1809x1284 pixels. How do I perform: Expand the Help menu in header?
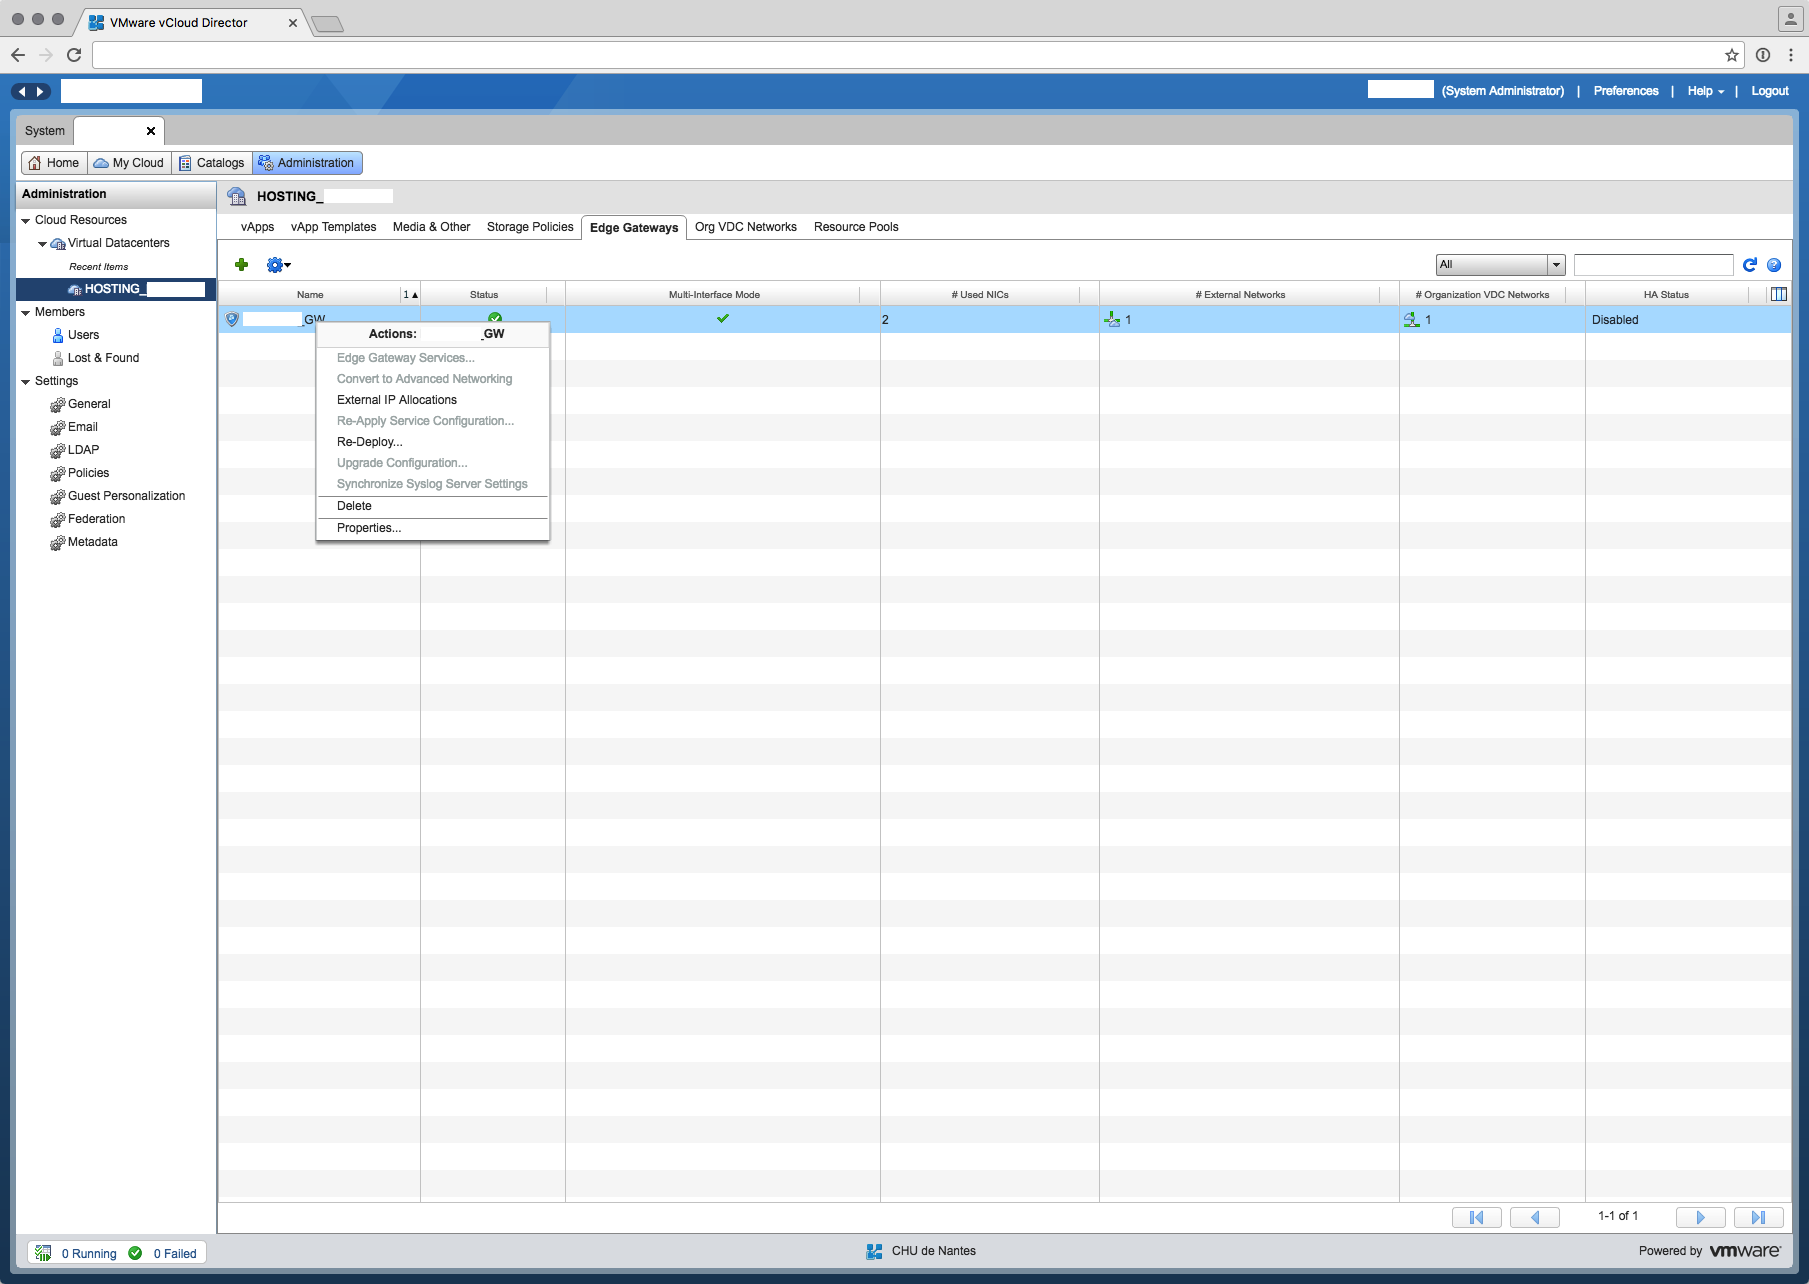1705,91
